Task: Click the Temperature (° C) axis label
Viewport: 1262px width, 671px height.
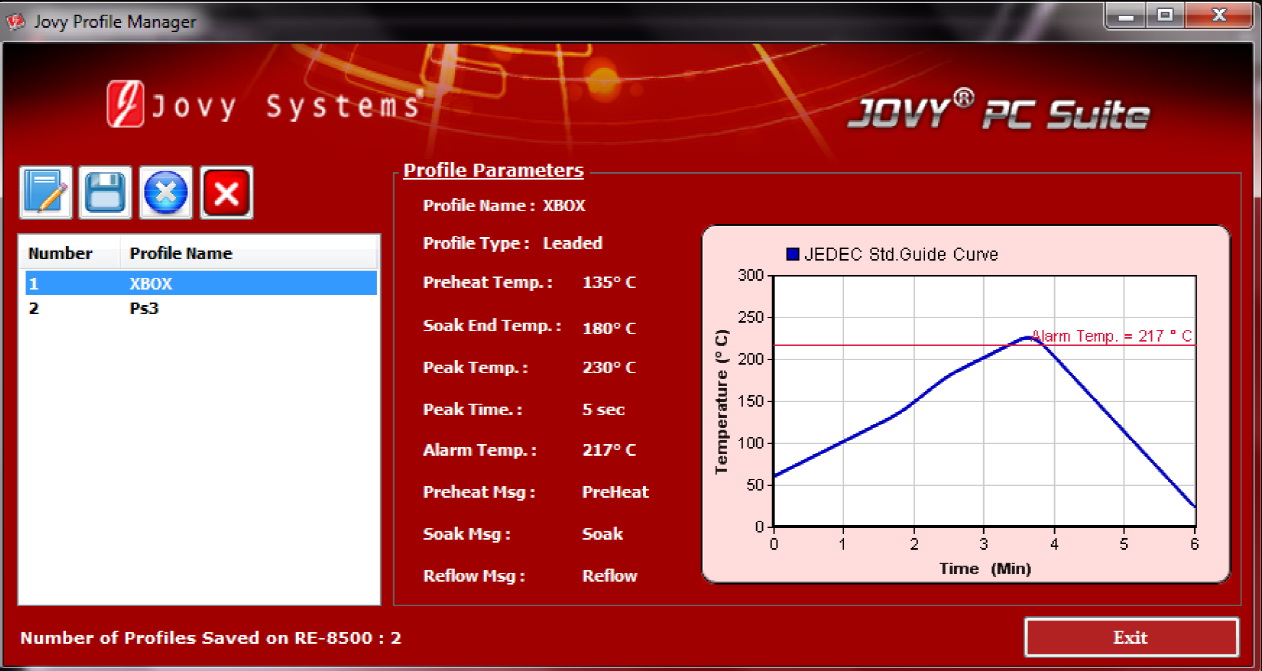Action: [x=723, y=401]
